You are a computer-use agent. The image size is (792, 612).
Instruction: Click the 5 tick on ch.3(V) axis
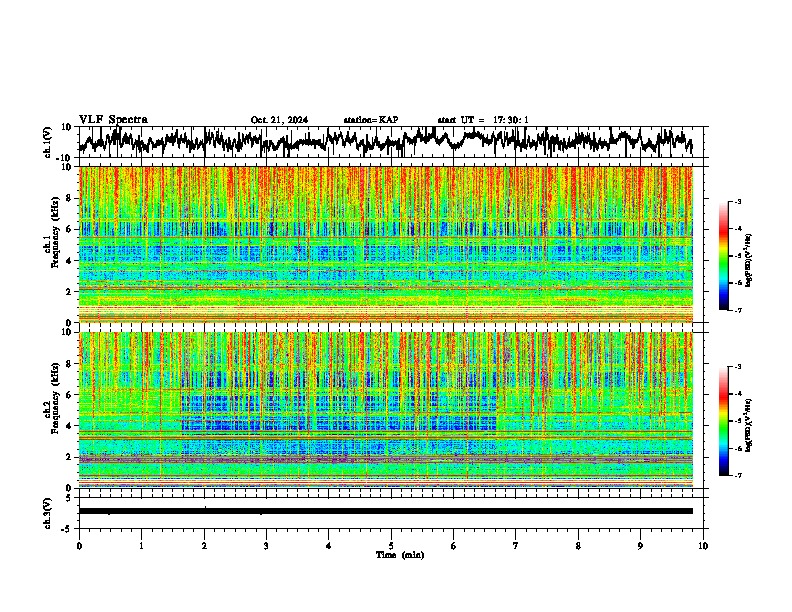click(70, 498)
